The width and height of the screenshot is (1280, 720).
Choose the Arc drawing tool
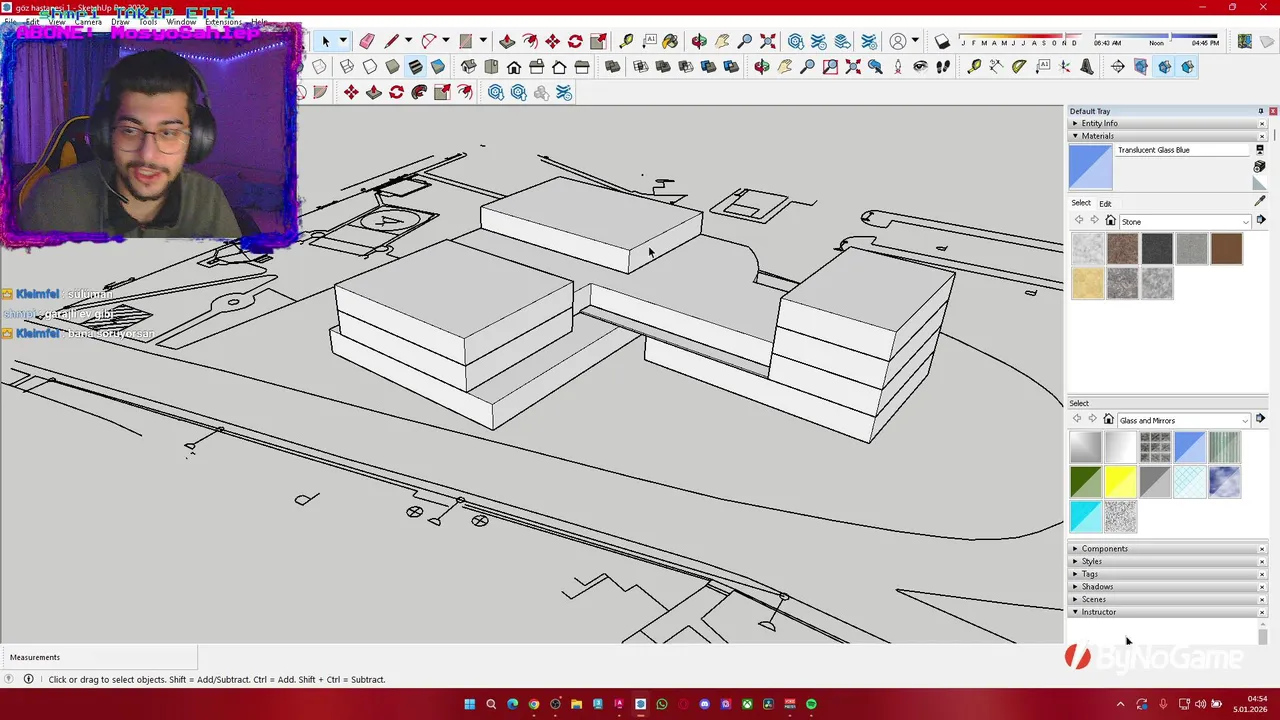coord(428,41)
